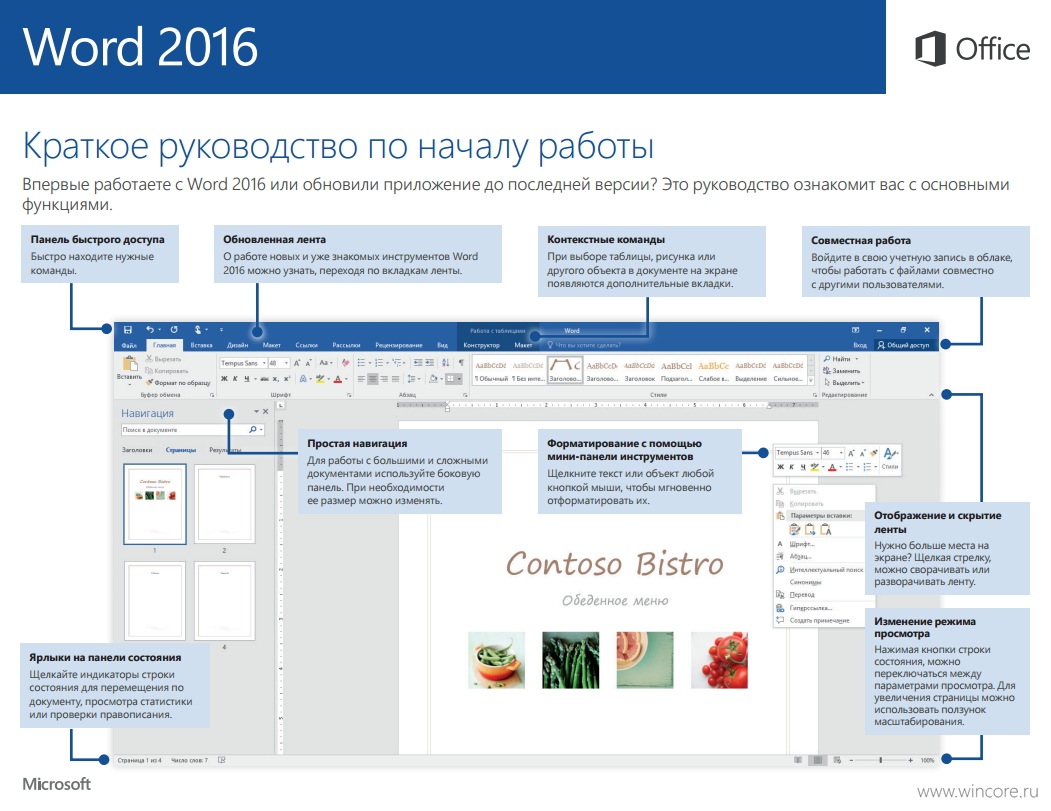This screenshot has height=811, width=1051.
Task: Toggle underline (Ч) in the ribbon
Action: point(247,379)
